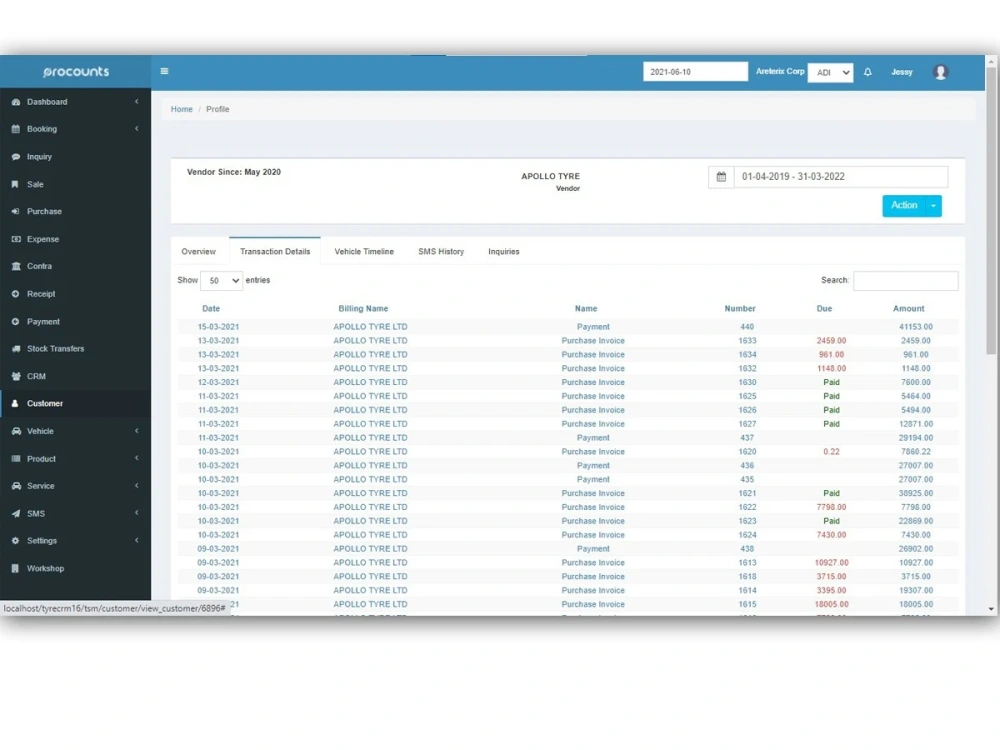The height and width of the screenshot is (750, 1000).
Task: Click the Payment circle icon in sidebar
Action: point(16,322)
